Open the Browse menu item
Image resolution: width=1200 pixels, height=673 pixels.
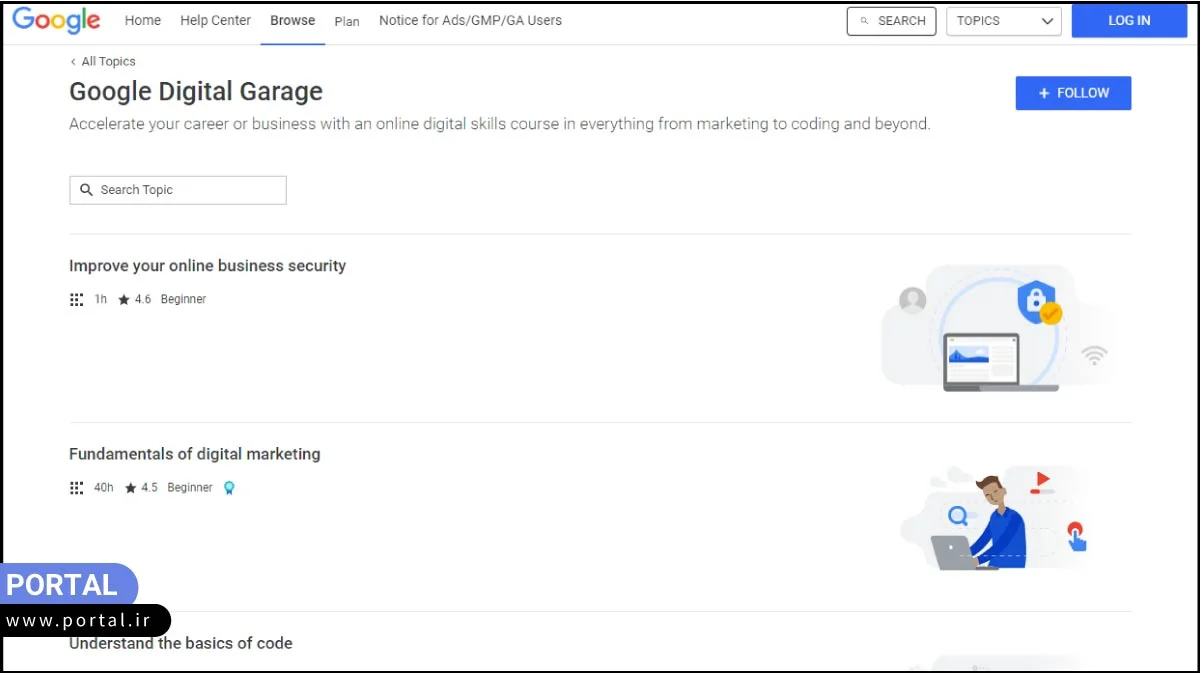(x=292, y=20)
